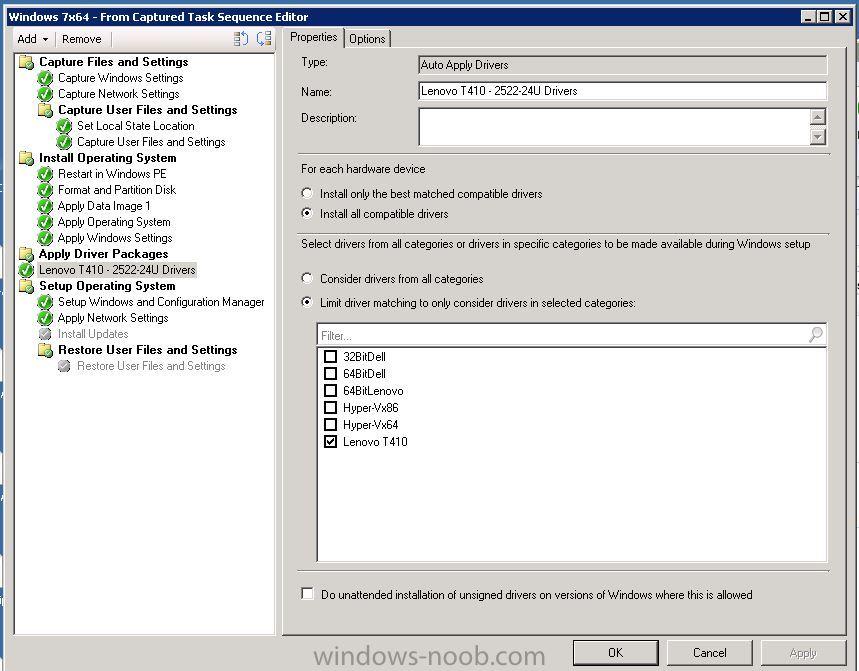The height and width of the screenshot is (671, 859).
Task: Enable unattended installation of unsigned drivers
Action: 307,594
